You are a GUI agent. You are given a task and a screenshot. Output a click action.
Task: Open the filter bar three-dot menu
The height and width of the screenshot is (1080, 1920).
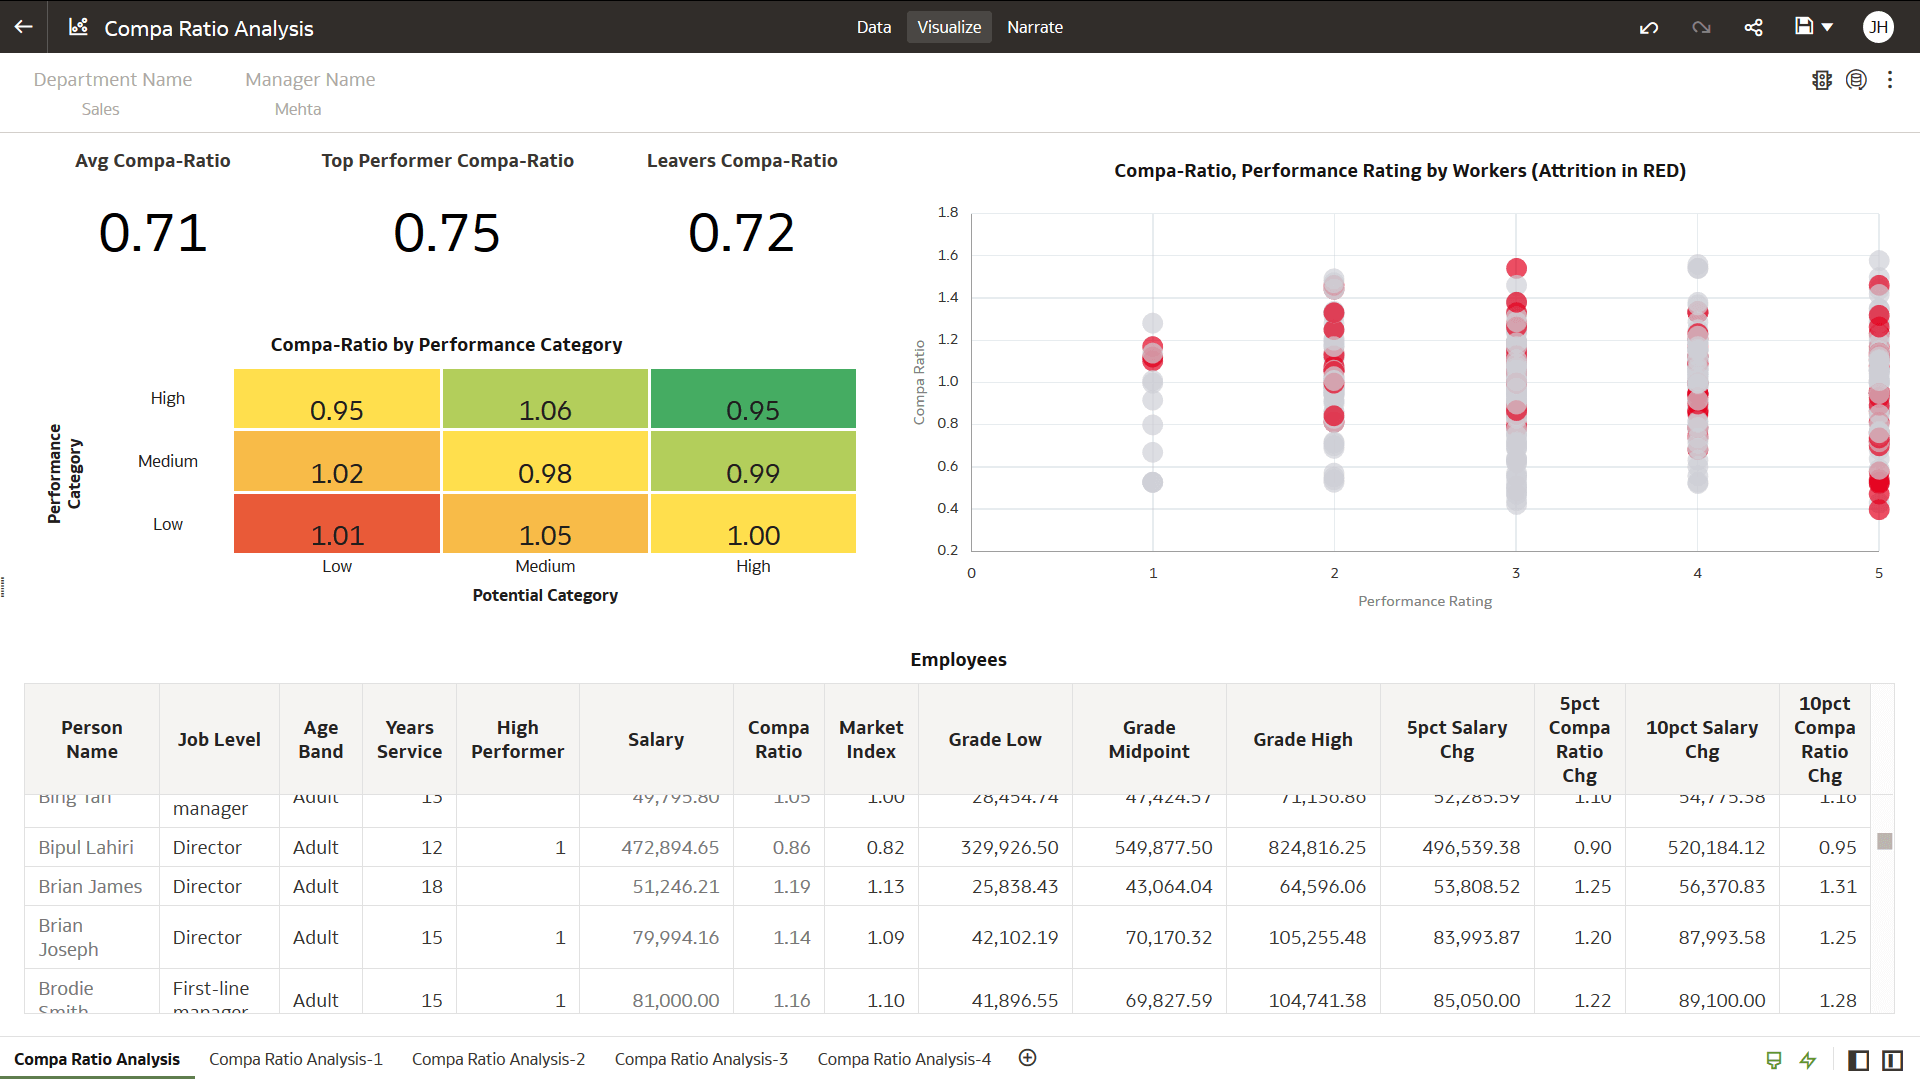click(x=1889, y=80)
